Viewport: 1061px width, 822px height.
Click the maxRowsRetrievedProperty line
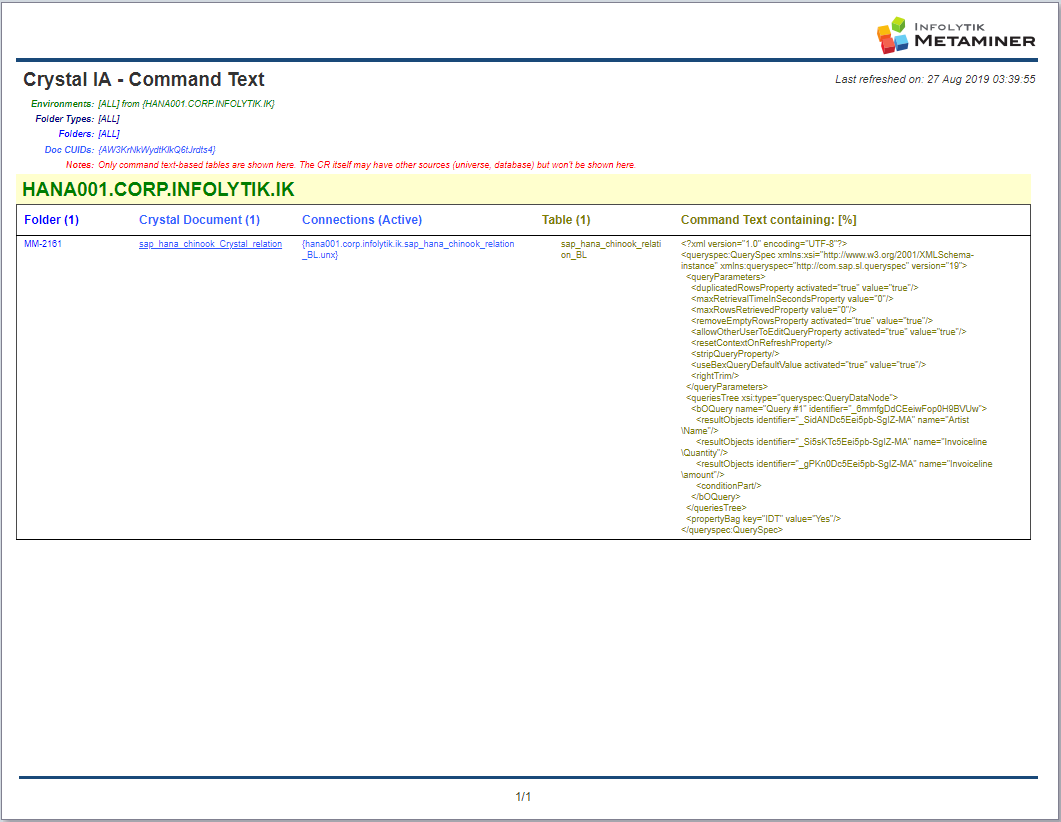(x=773, y=310)
